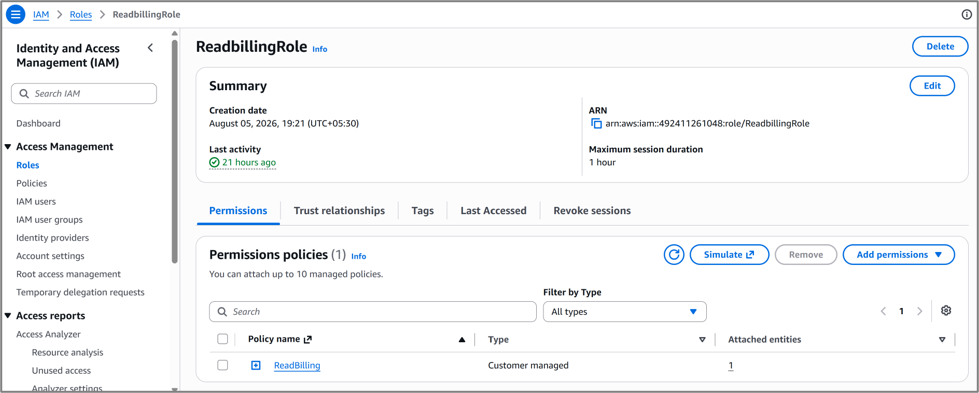
Task: Sort the Type column with its arrow
Action: (702, 340)
